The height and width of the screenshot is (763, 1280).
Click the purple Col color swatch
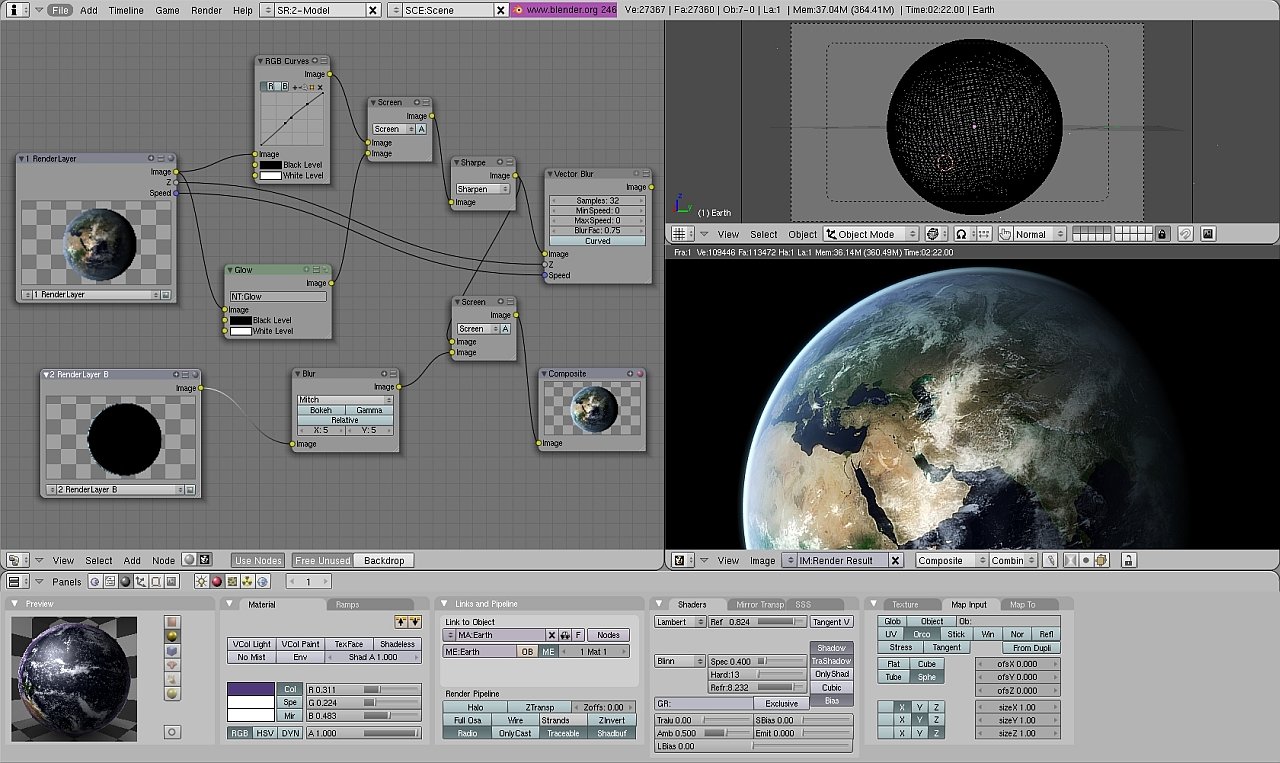pos(251,689)
